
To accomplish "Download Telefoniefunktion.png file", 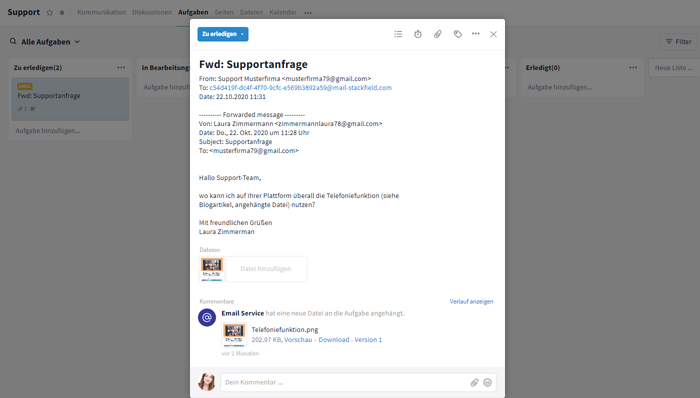I will pos(334,340).
